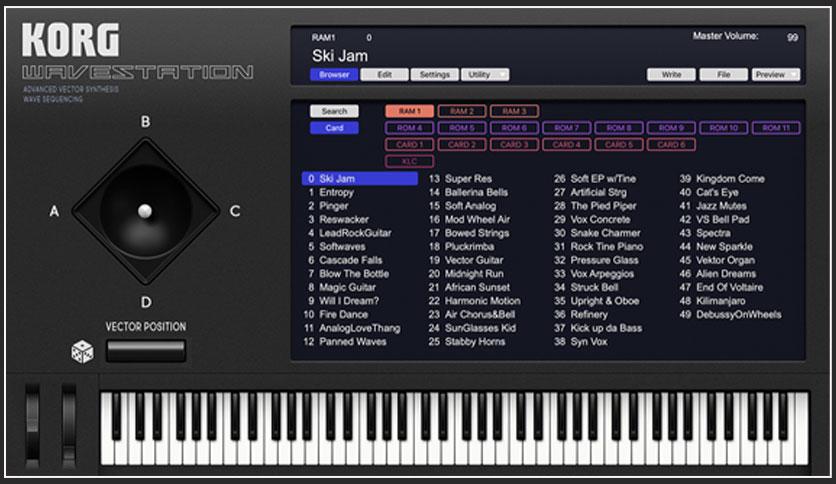Select the Soft EP w/Tine patch
Screen dimensions: 836x484
pos(603,179)
